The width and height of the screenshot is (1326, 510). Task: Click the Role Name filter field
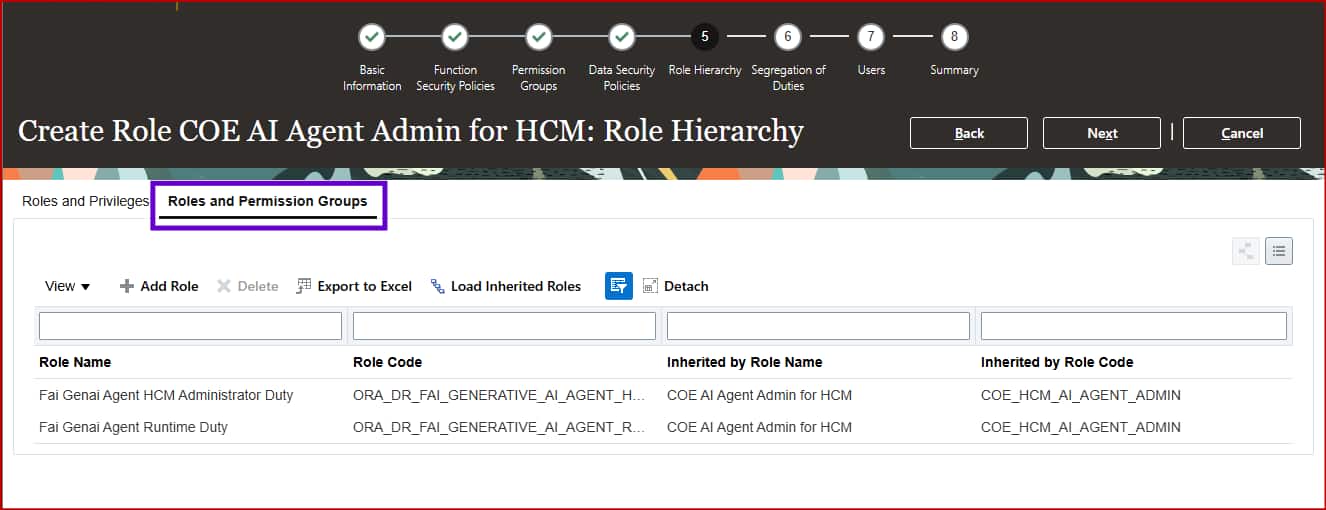point(190,326)
